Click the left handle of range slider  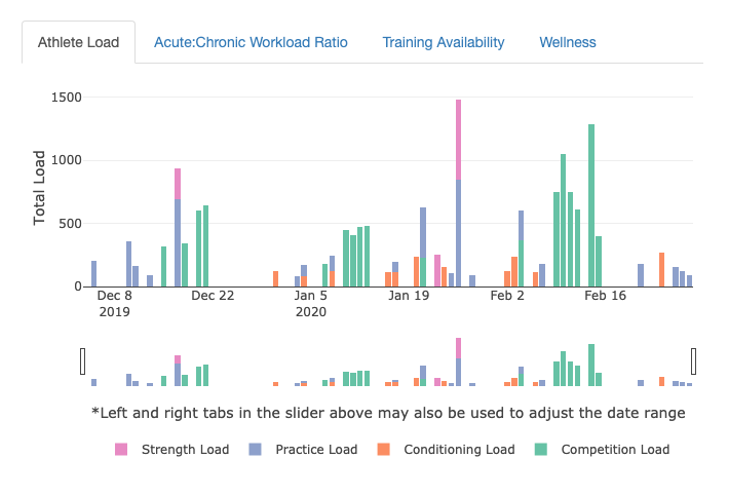click(83, 361)
